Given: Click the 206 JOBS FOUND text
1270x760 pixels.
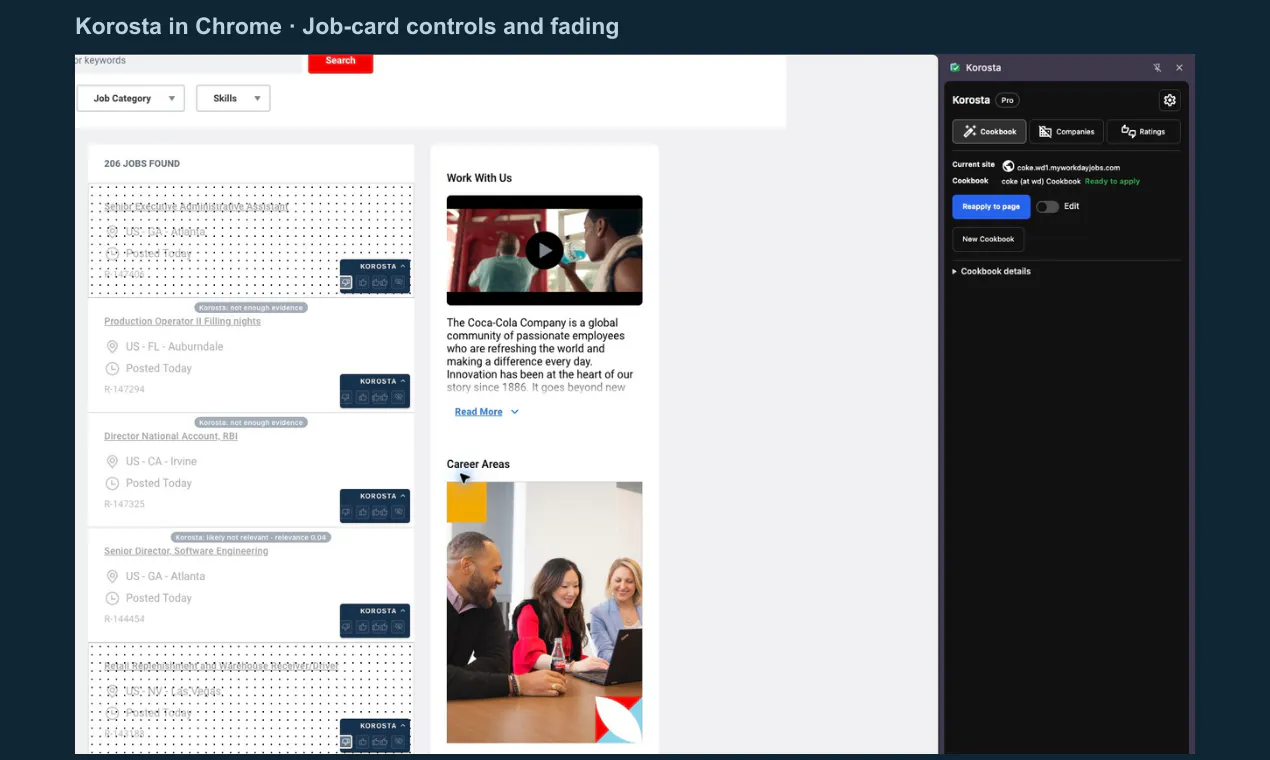Looking at the screenshot, I should click(x=142, y=164).
